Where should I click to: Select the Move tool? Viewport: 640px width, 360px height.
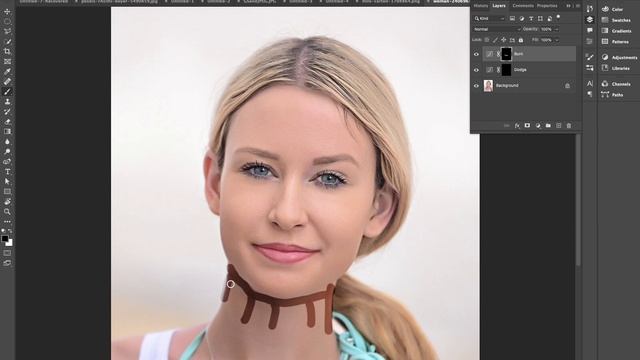point(7,11)
